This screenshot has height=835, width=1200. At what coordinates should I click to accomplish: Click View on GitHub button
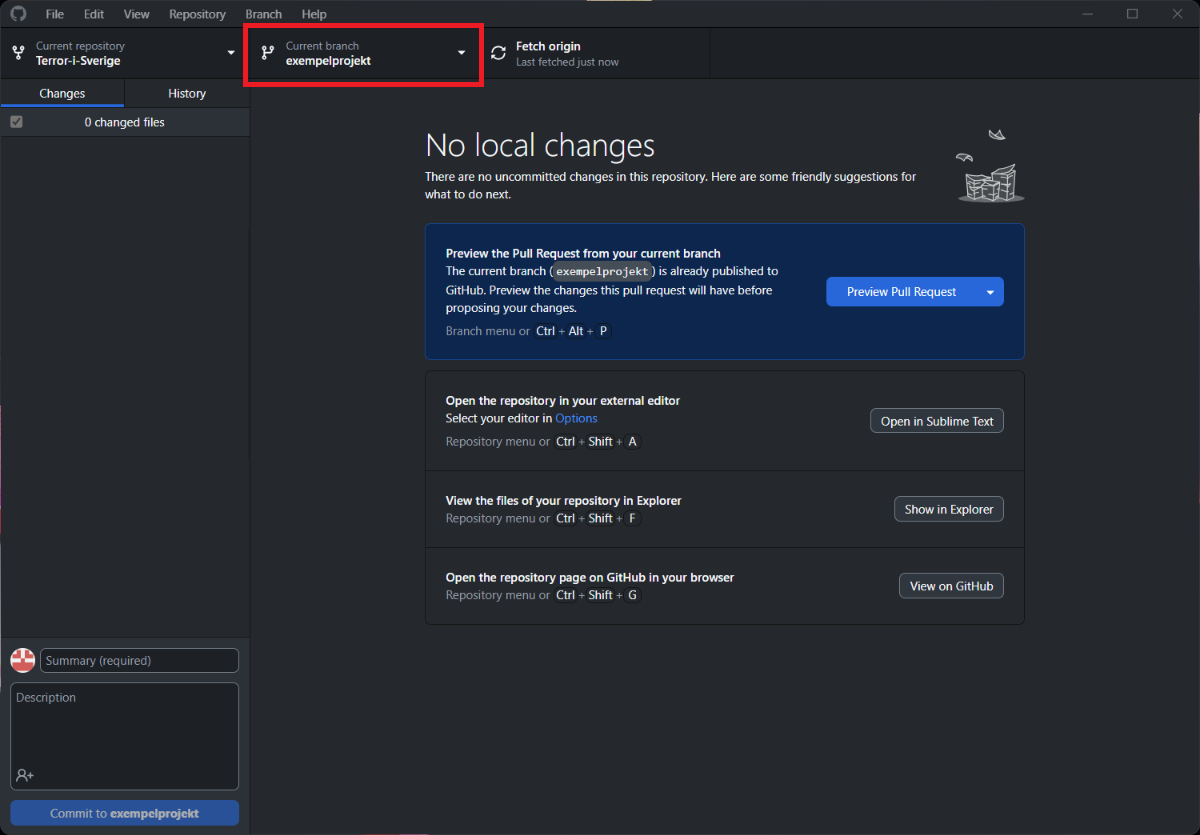pyautogui.click(x=951, y=586)
